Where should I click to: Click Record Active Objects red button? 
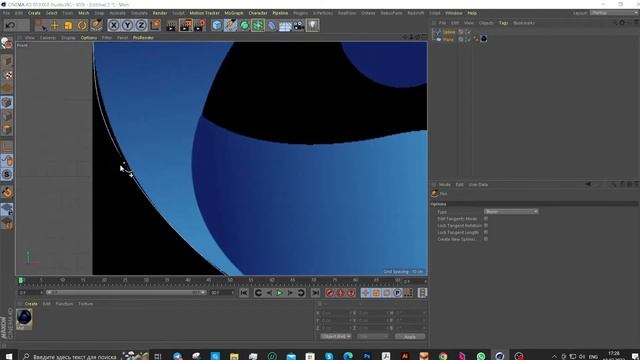pyautogui.click(x=330, y=293)
